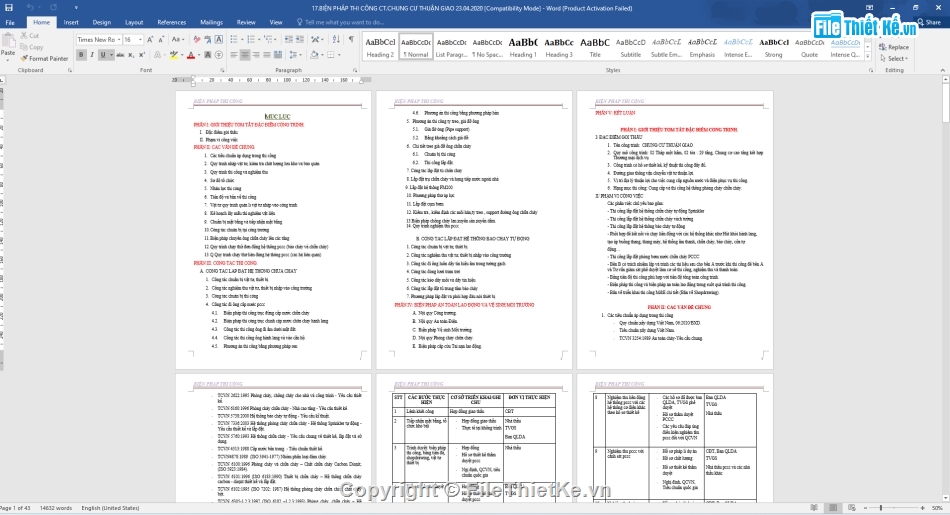
Task: Click the Paste clipboard icon
Action: coord(8,42)
